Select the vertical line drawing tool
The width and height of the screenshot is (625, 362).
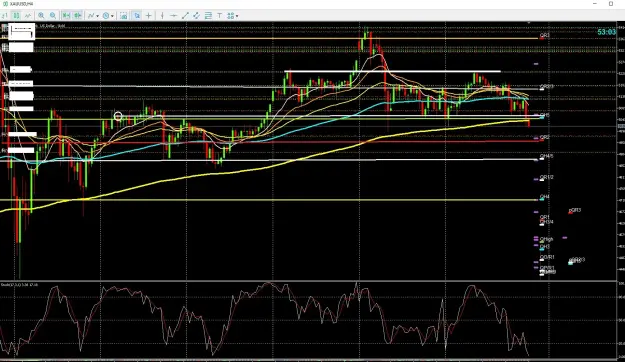pos(162,16)
